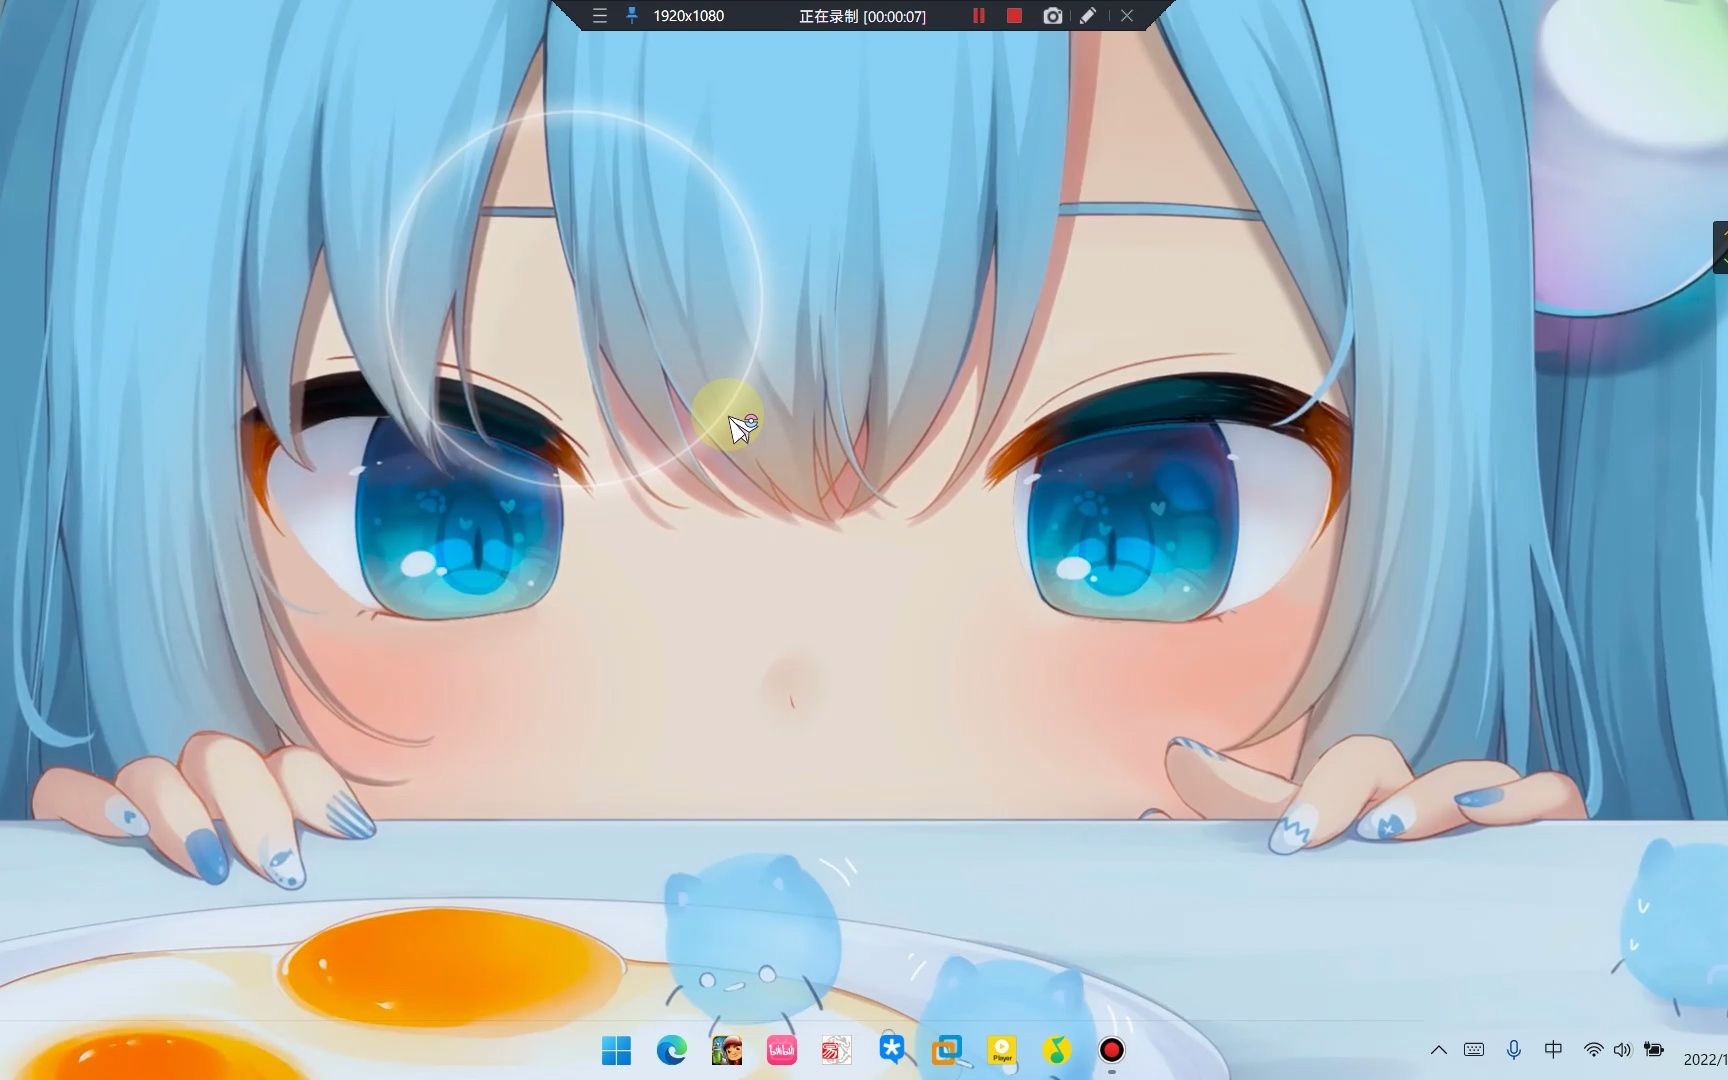Open VMware Workstation from taskbar
This screenshot has width=1728, height=1080.
[x=947, y=1050]
